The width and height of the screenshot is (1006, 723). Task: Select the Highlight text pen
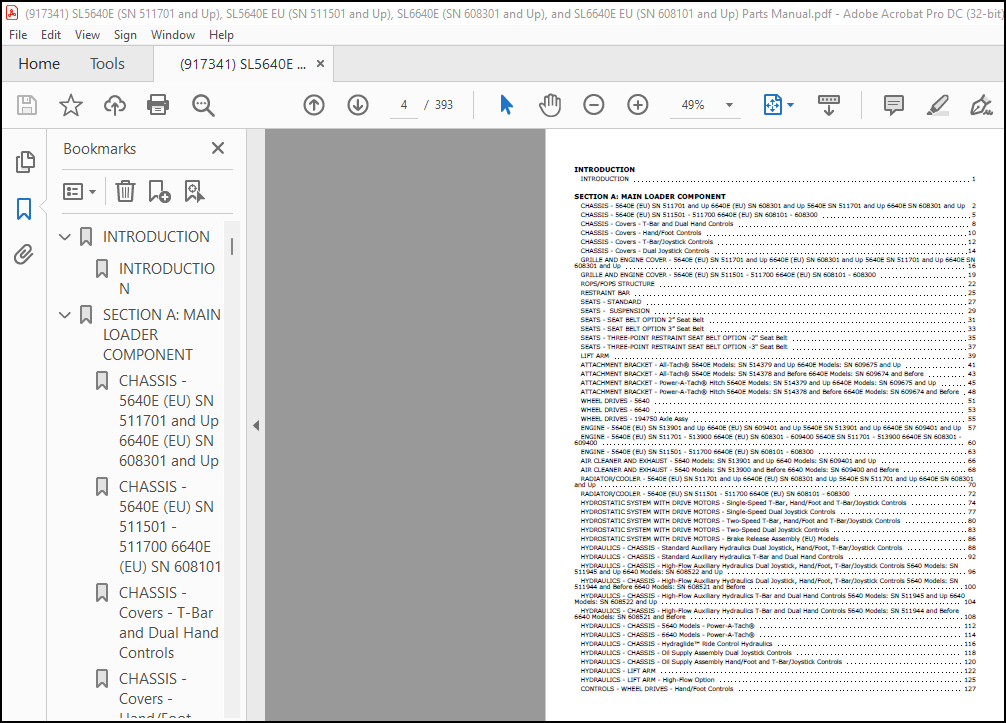click(x=937, y=105)
